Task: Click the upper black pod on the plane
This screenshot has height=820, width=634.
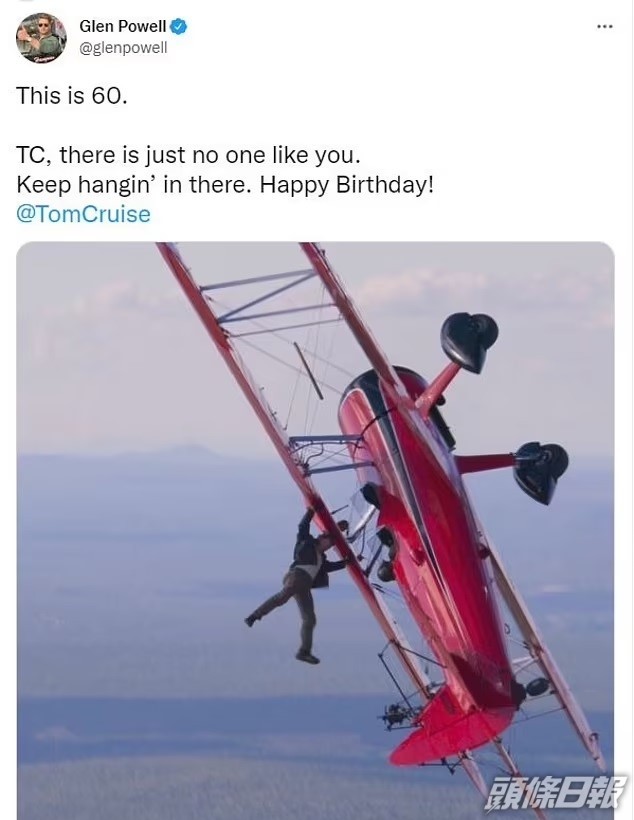Action: coord(469,342)
